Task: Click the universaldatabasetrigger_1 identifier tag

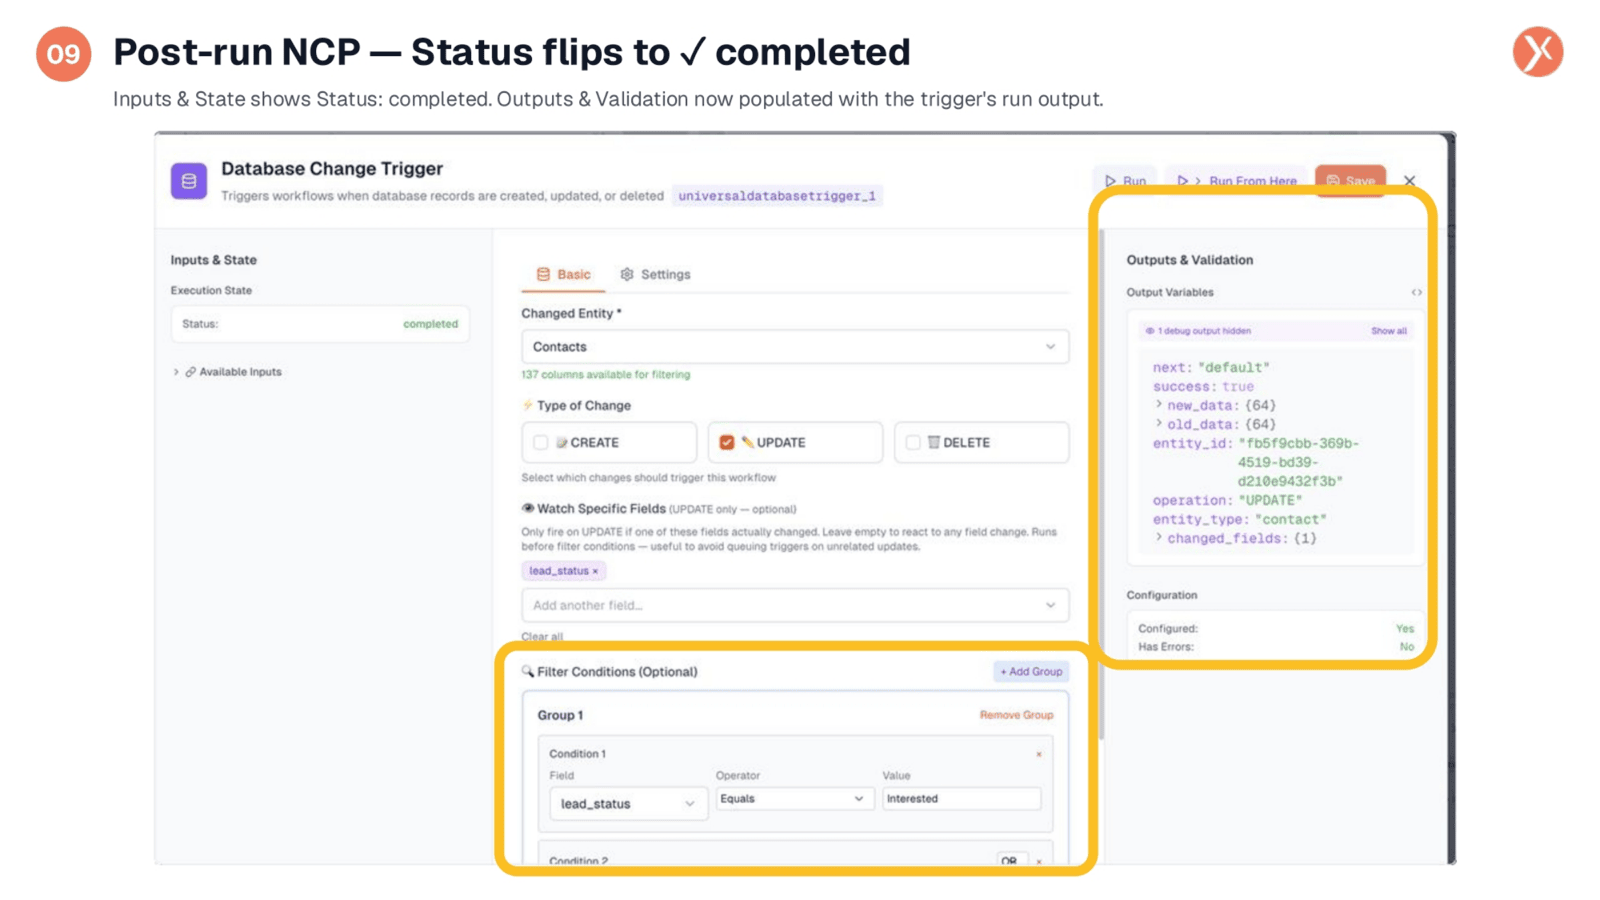Action: pyautogui.click(x=777, y=196)
